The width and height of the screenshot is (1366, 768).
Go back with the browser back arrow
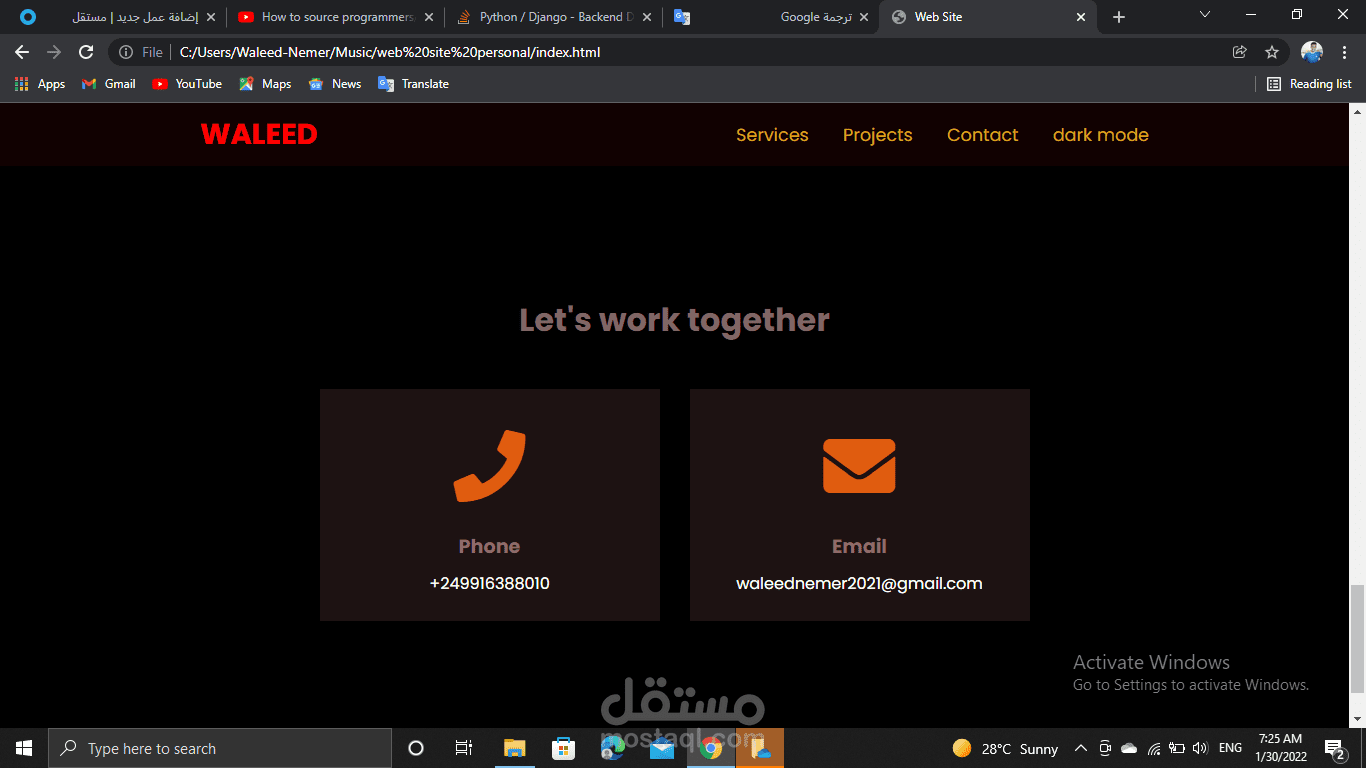[22, 52]
